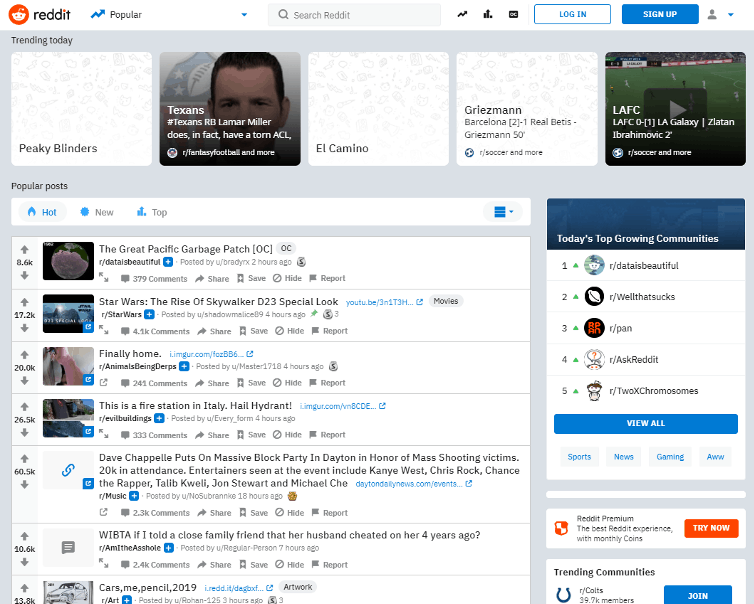Open 2.3k Comments on Dave Chappelle post
The width and height of the screenshot is (754, 604).
tap(155, 513)
